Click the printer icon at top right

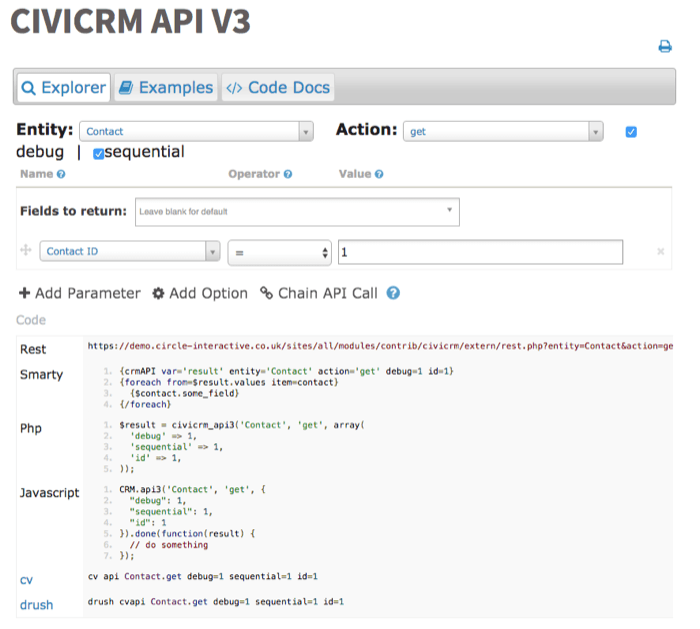coord(664,46)
